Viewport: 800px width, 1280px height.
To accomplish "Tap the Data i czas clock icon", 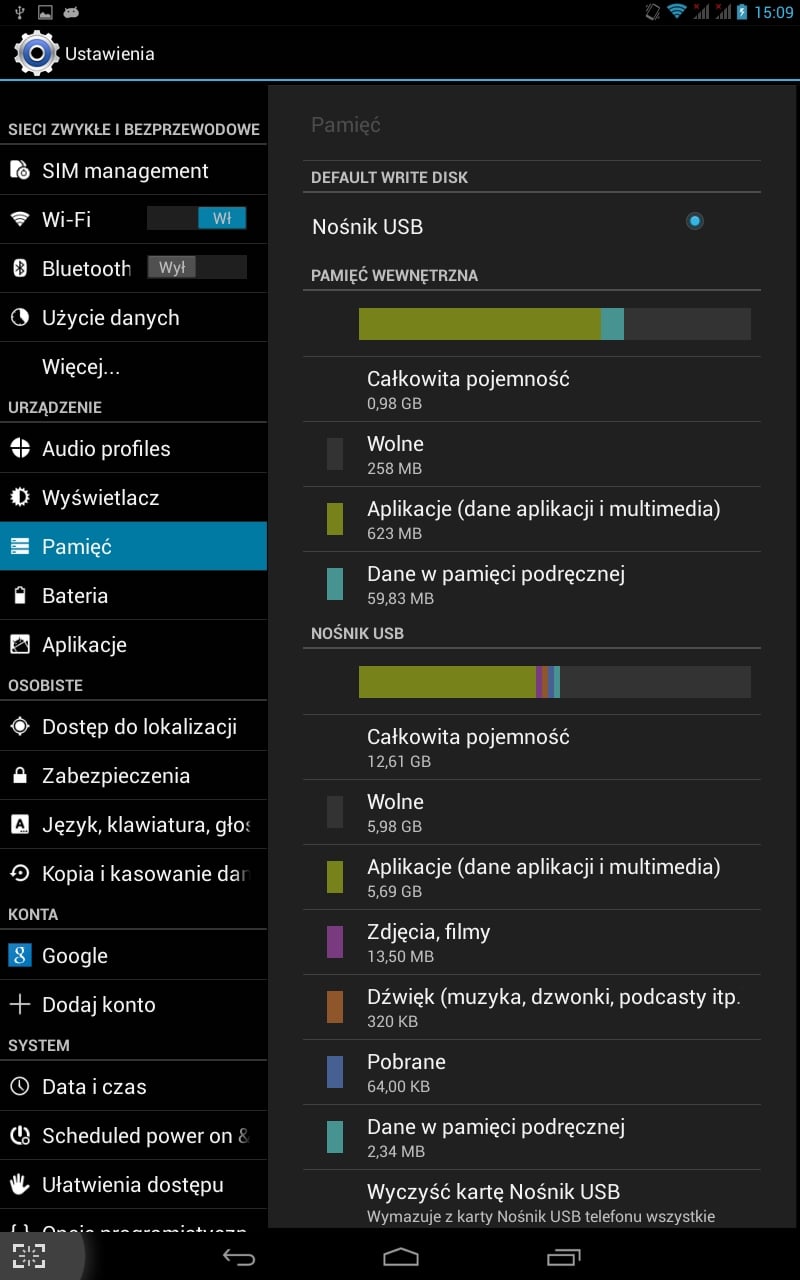I will click(20, 1086).
